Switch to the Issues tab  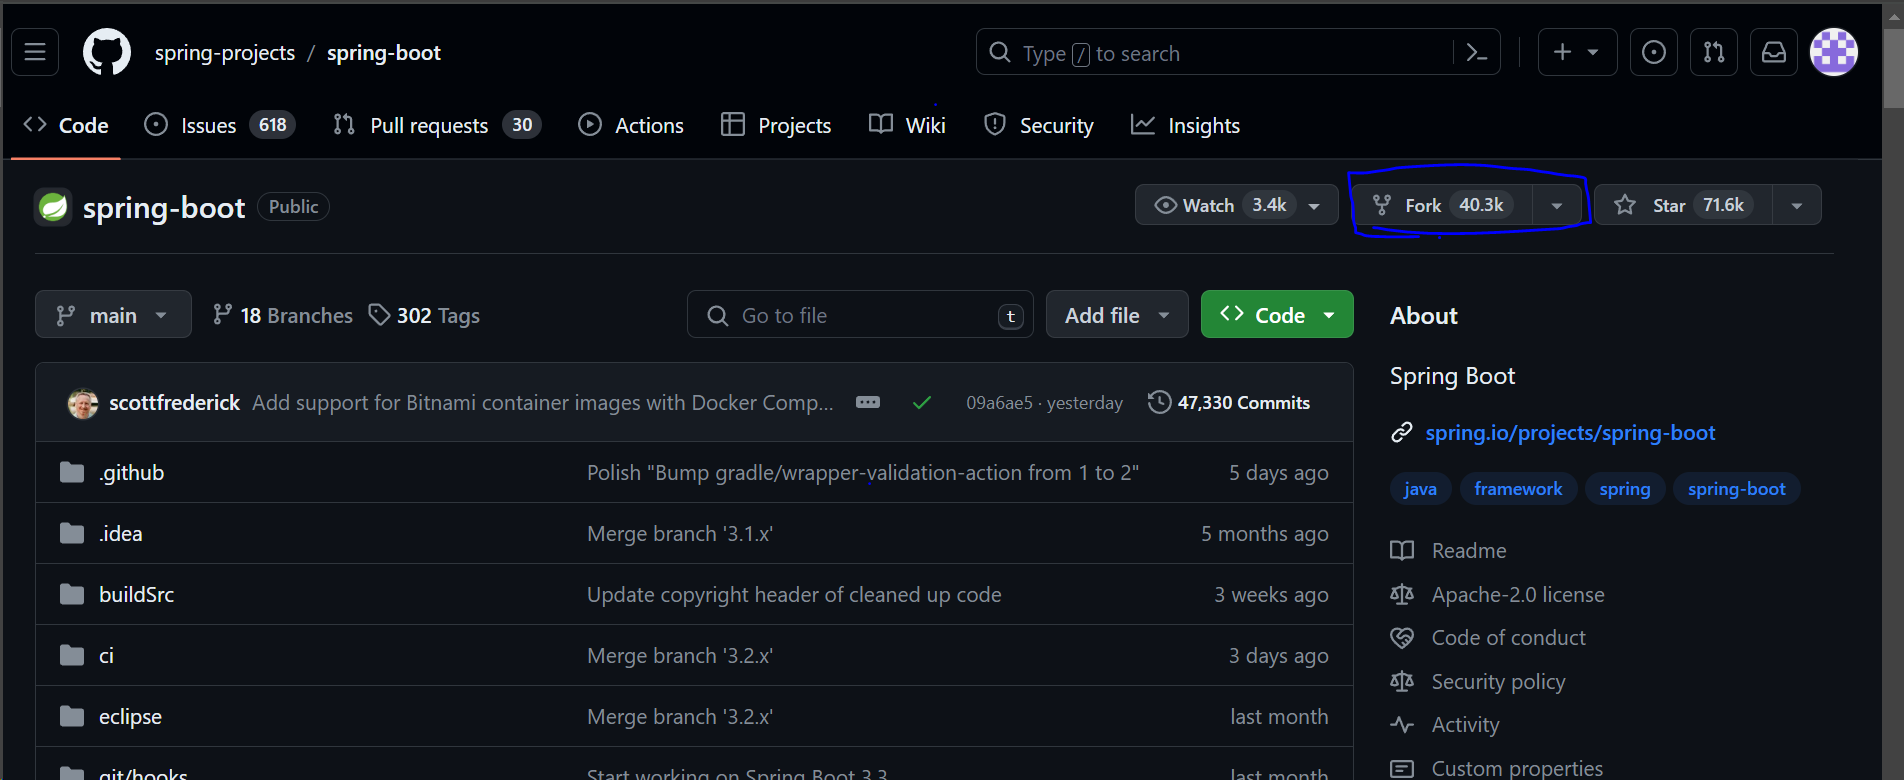click(x=219, y=125)
